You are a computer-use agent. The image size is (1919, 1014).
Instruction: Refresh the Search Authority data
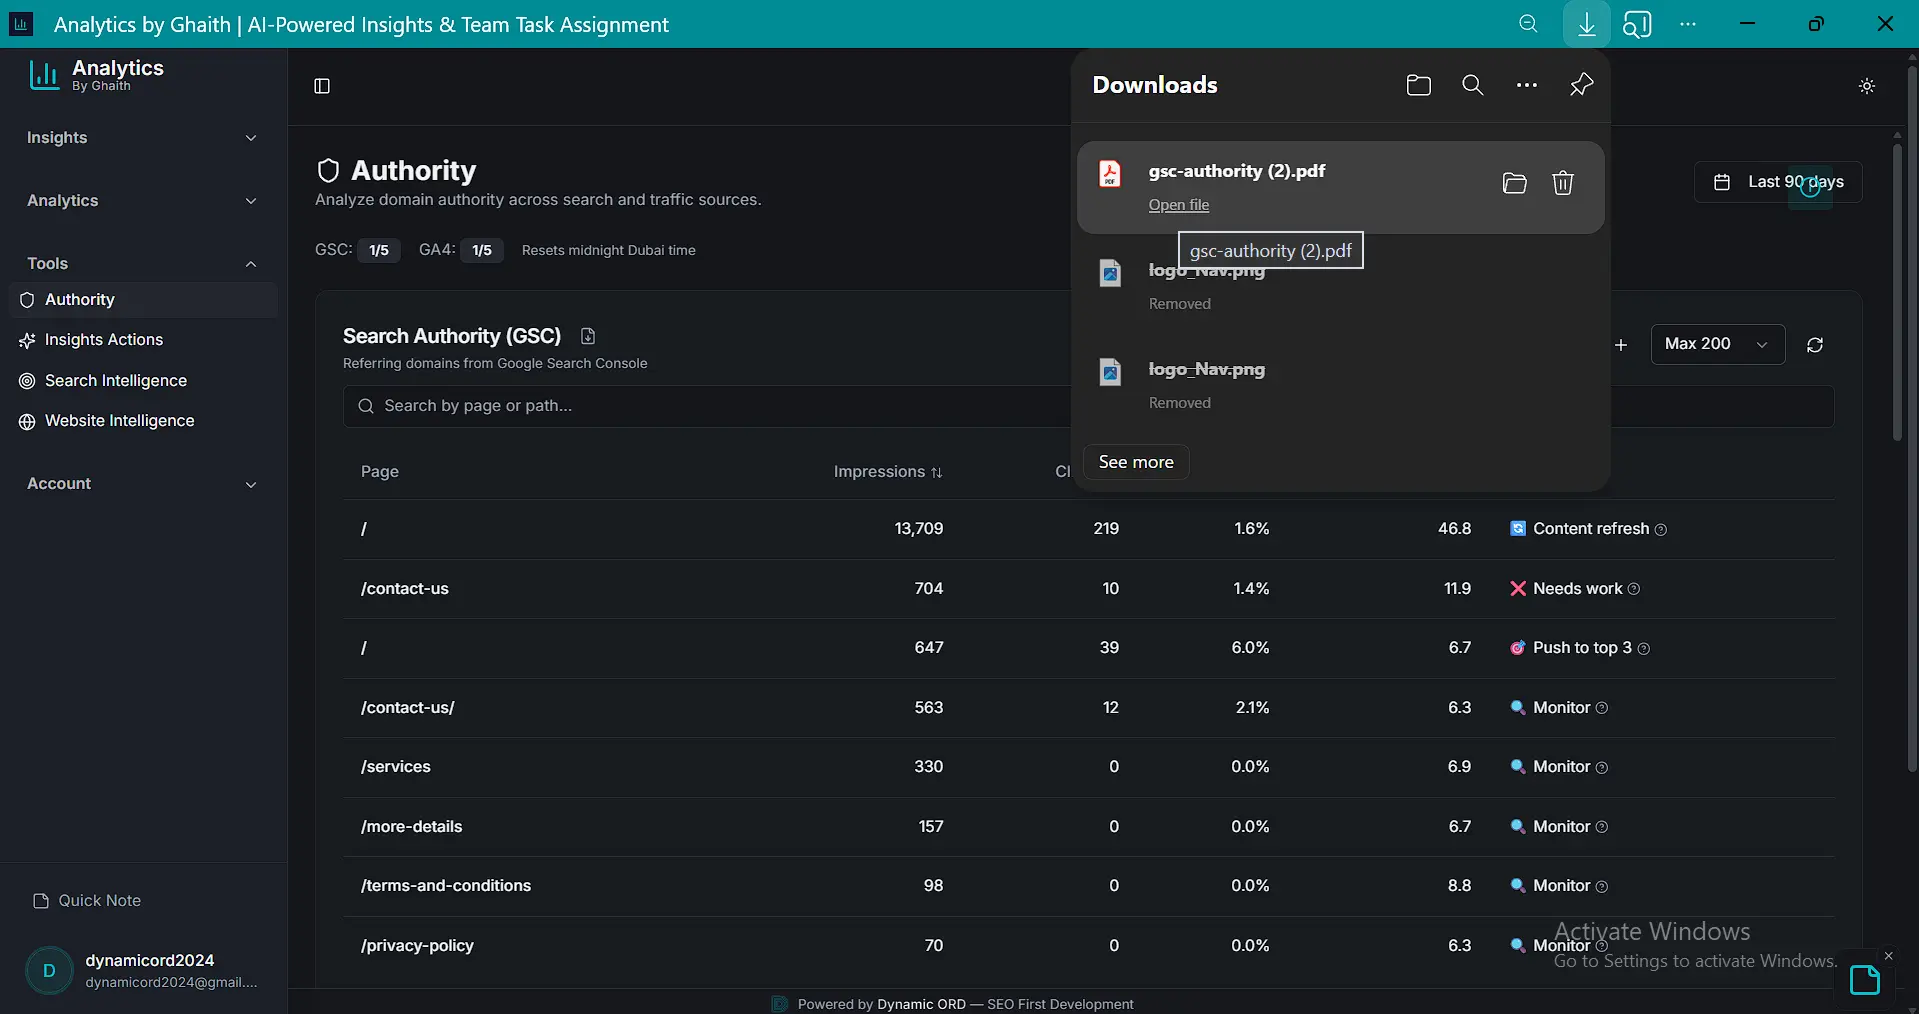[1815, 345]
